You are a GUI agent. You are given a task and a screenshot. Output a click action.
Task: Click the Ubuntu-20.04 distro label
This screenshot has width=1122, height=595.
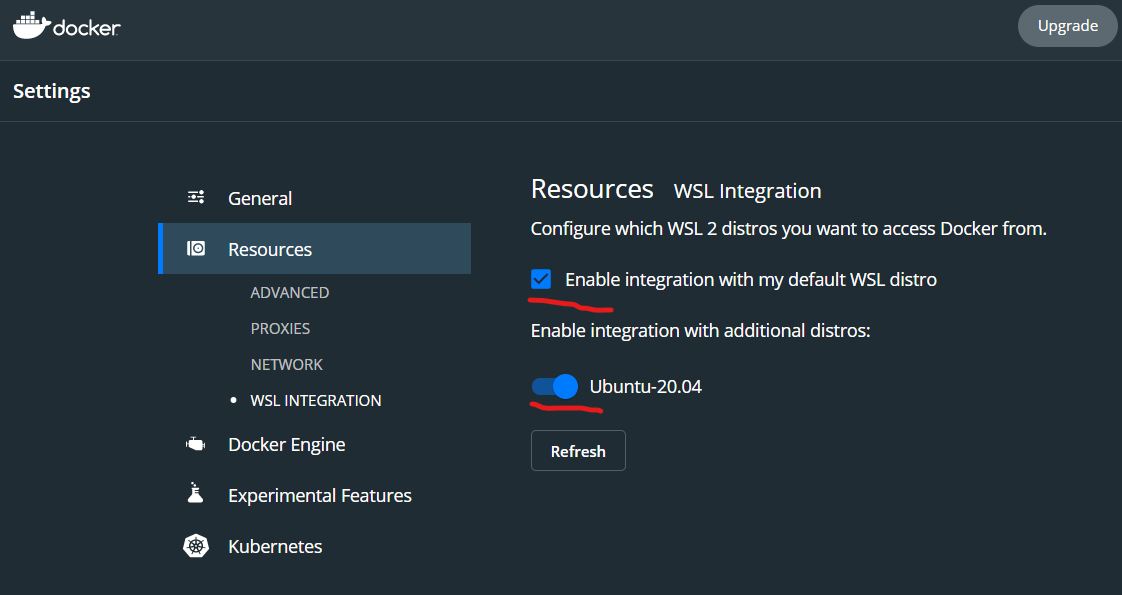pyautogui.click(x=645, y=387)
